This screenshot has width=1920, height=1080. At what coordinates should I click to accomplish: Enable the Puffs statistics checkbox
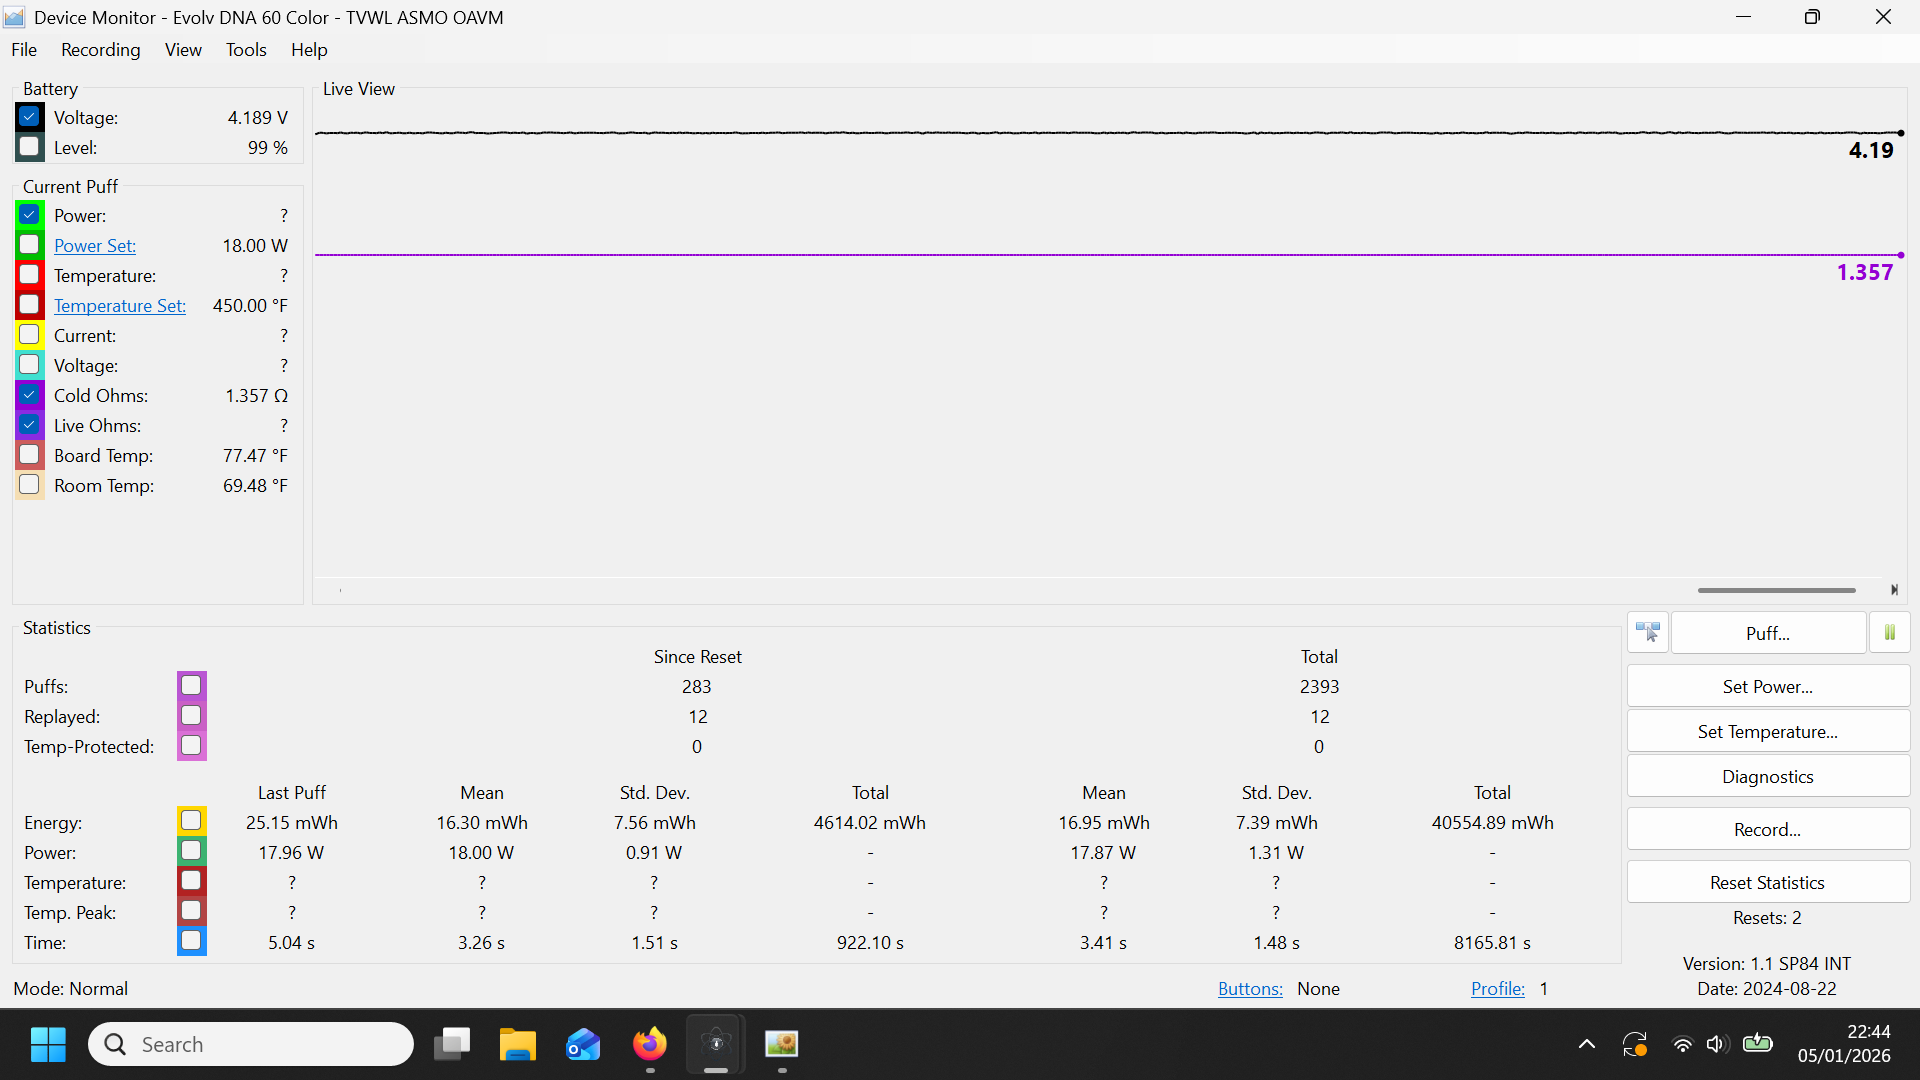point(191,686)
